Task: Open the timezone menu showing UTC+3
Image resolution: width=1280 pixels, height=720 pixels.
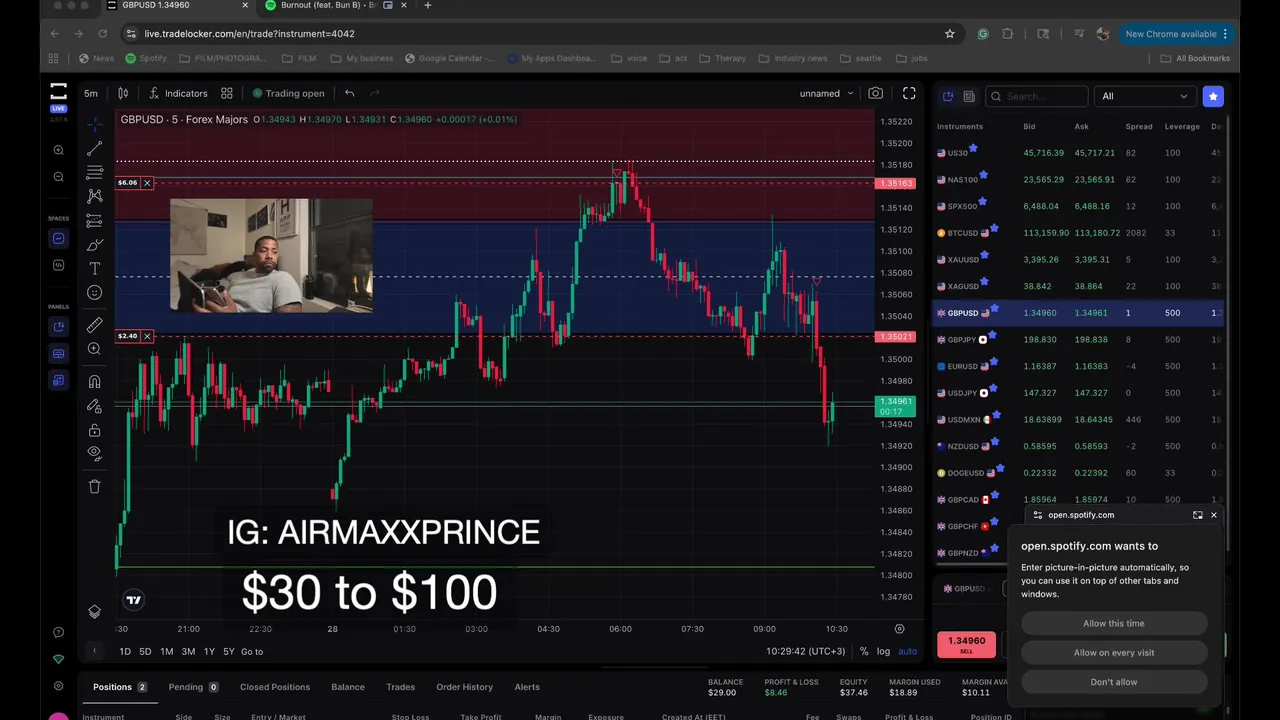Action: click(807, 652)
